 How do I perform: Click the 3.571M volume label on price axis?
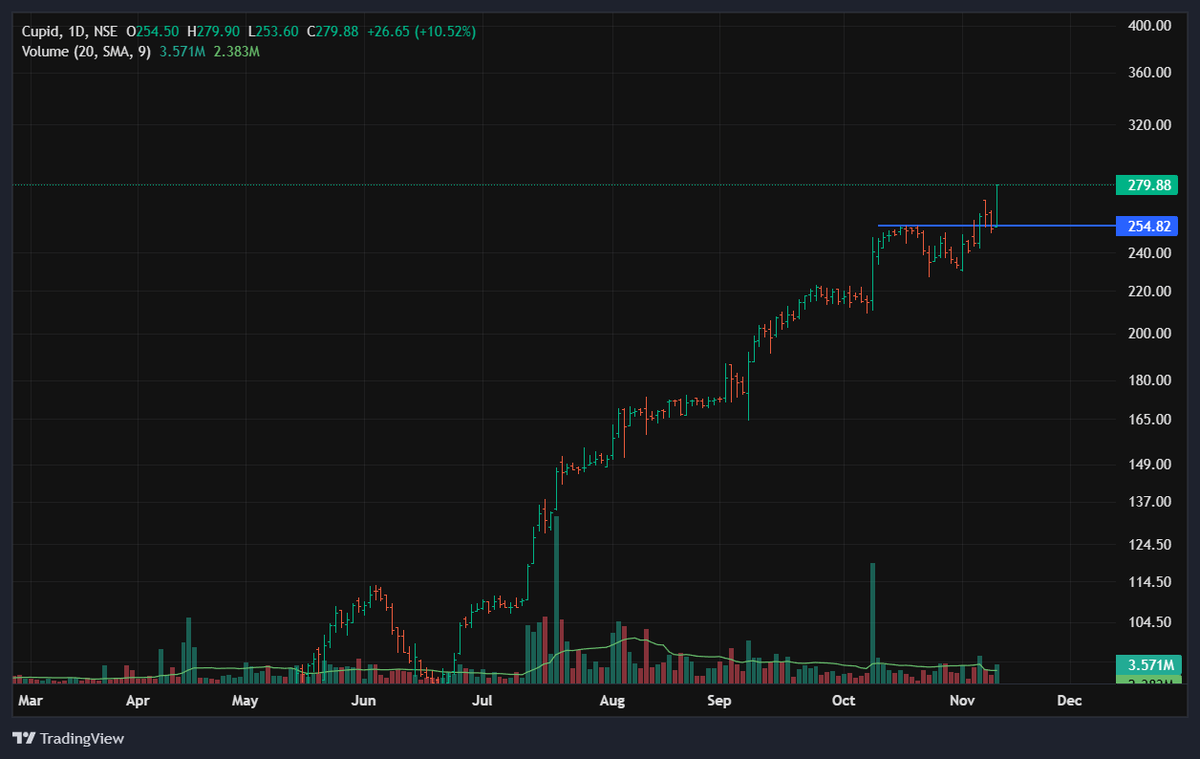(1147, 665)
